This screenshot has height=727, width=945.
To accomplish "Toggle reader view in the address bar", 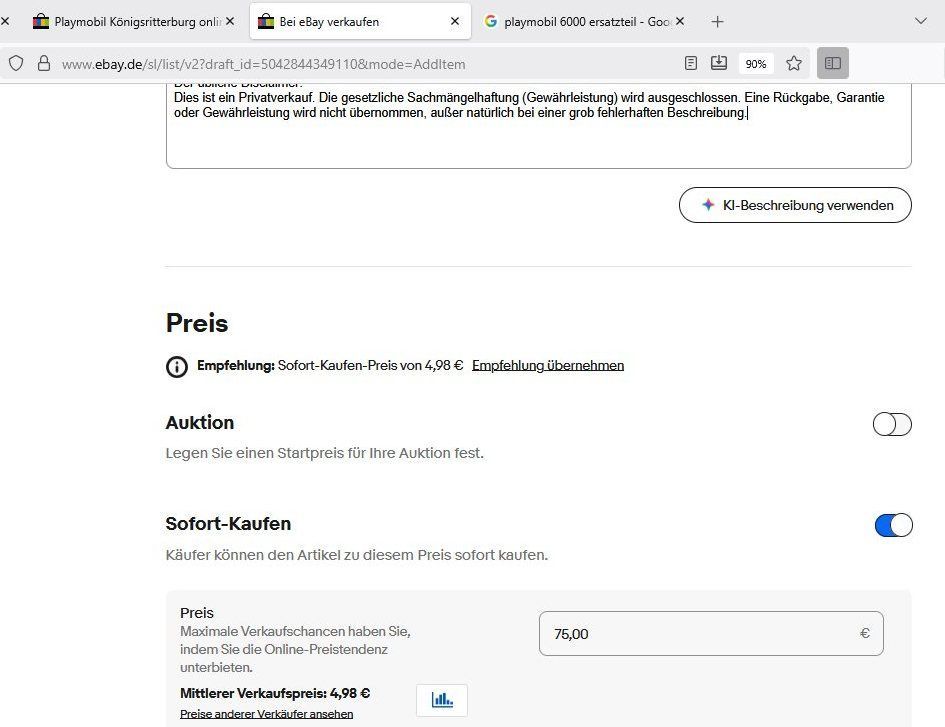I will pos(691,63).
